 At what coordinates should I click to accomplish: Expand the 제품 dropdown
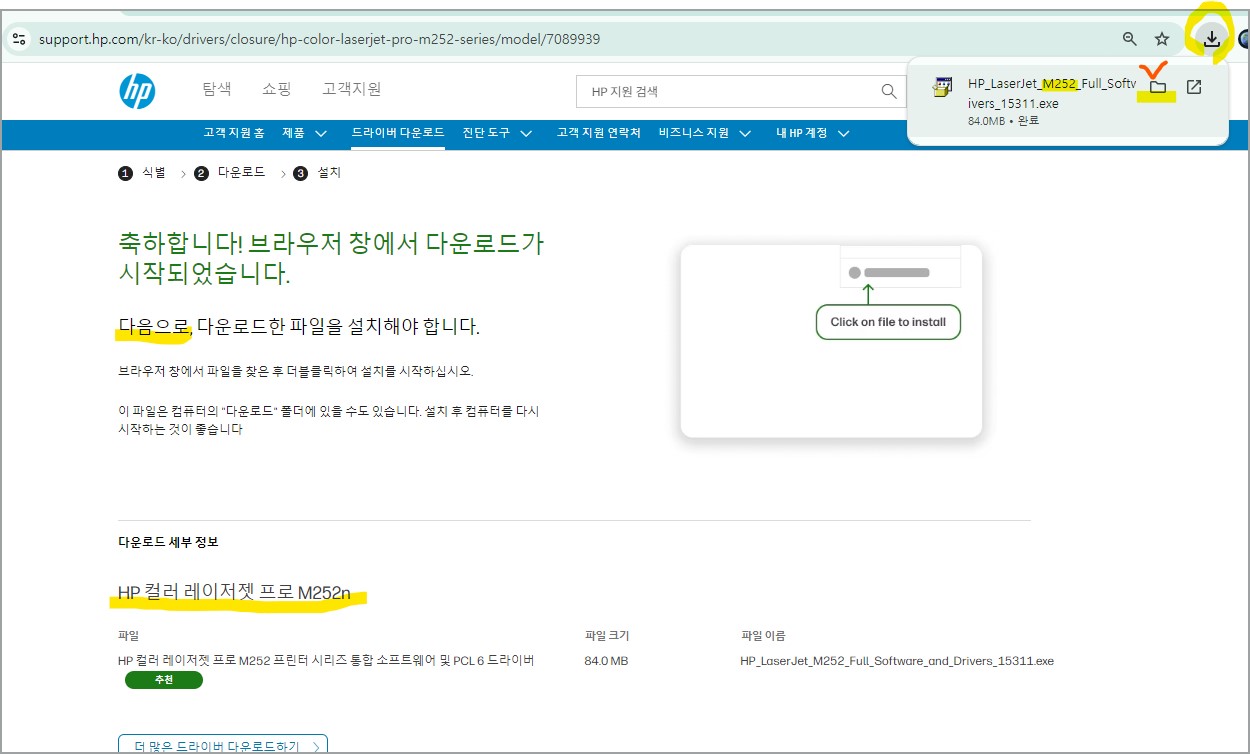pos(305,133)
